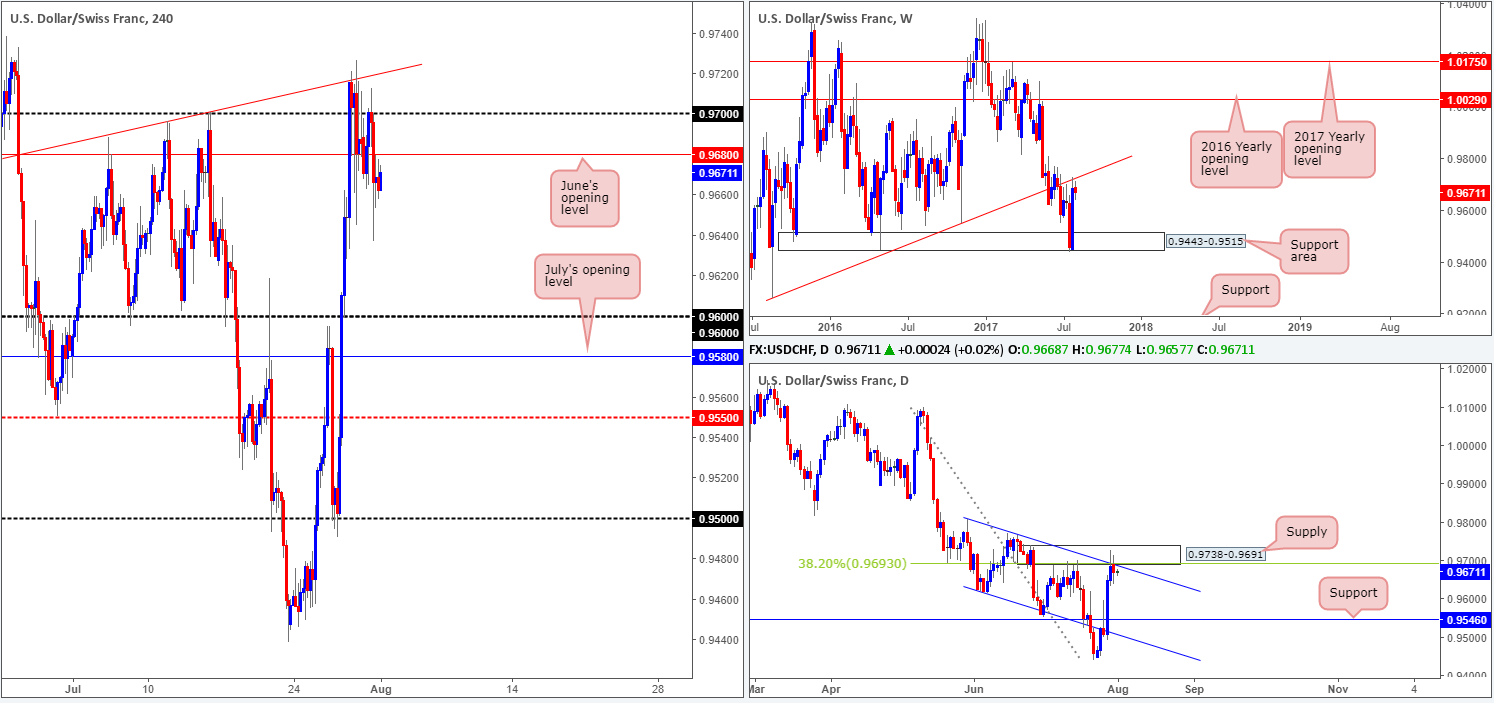
Task: Click 'Jun' on the daily chart time axis
Action: pyautogui.click(x=974, y=689)
